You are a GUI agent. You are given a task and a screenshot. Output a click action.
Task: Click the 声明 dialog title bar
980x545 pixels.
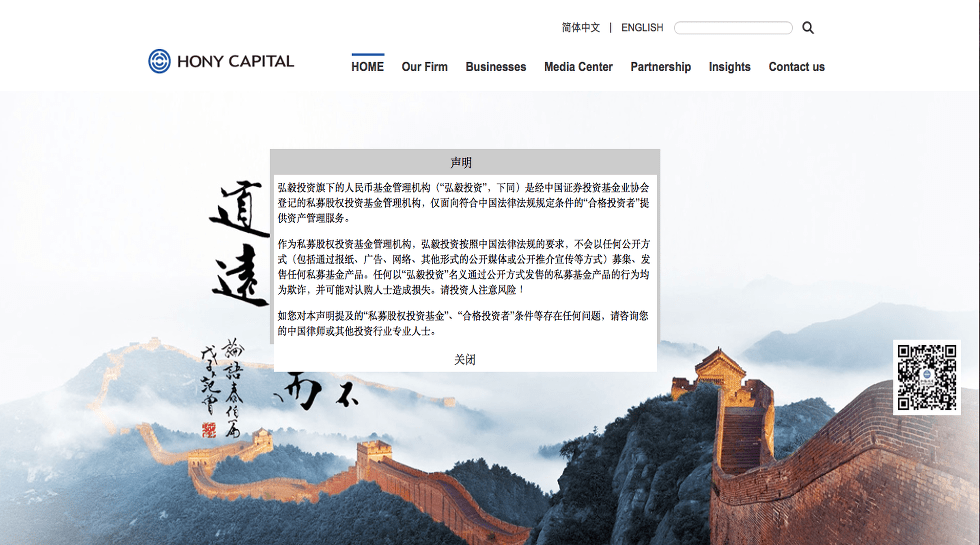(x=461, y=162)
